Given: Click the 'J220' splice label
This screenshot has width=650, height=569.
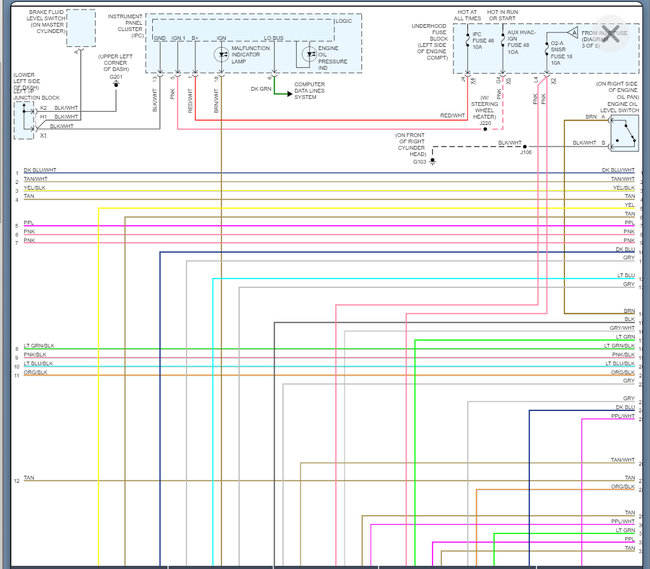Looking at the screenshot, I should pos(485,123).
